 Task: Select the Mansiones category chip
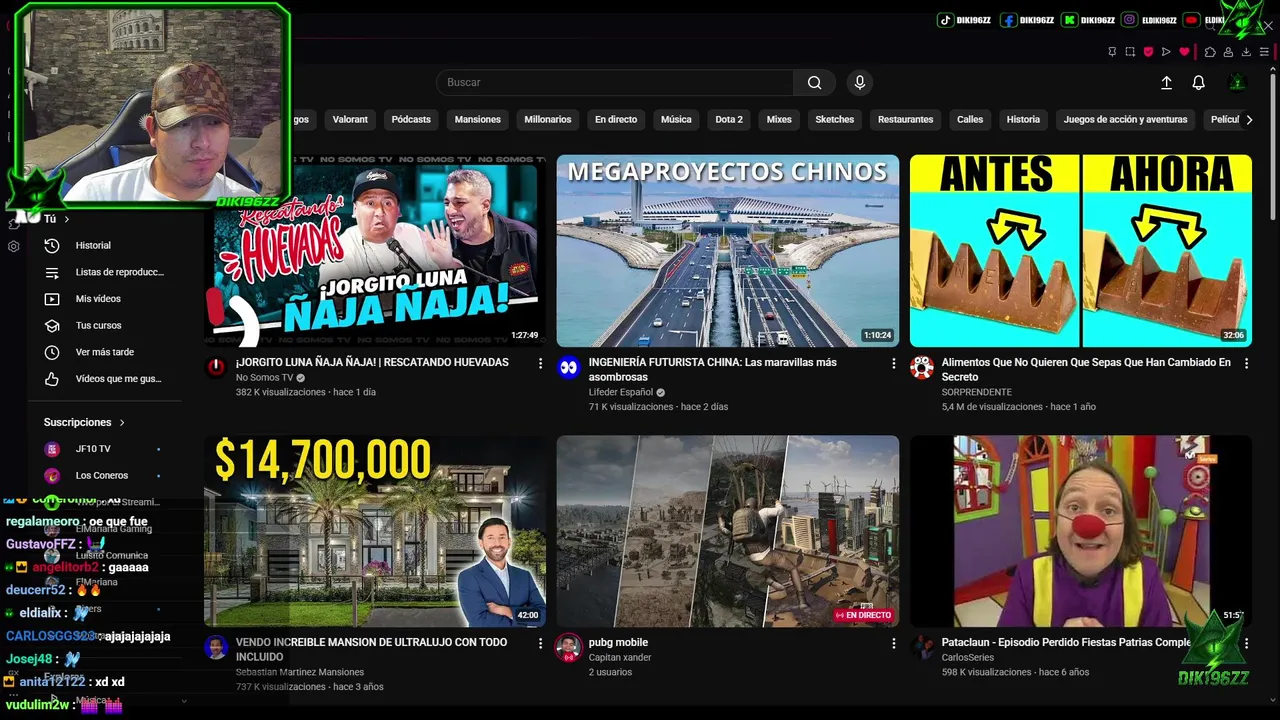477,119
